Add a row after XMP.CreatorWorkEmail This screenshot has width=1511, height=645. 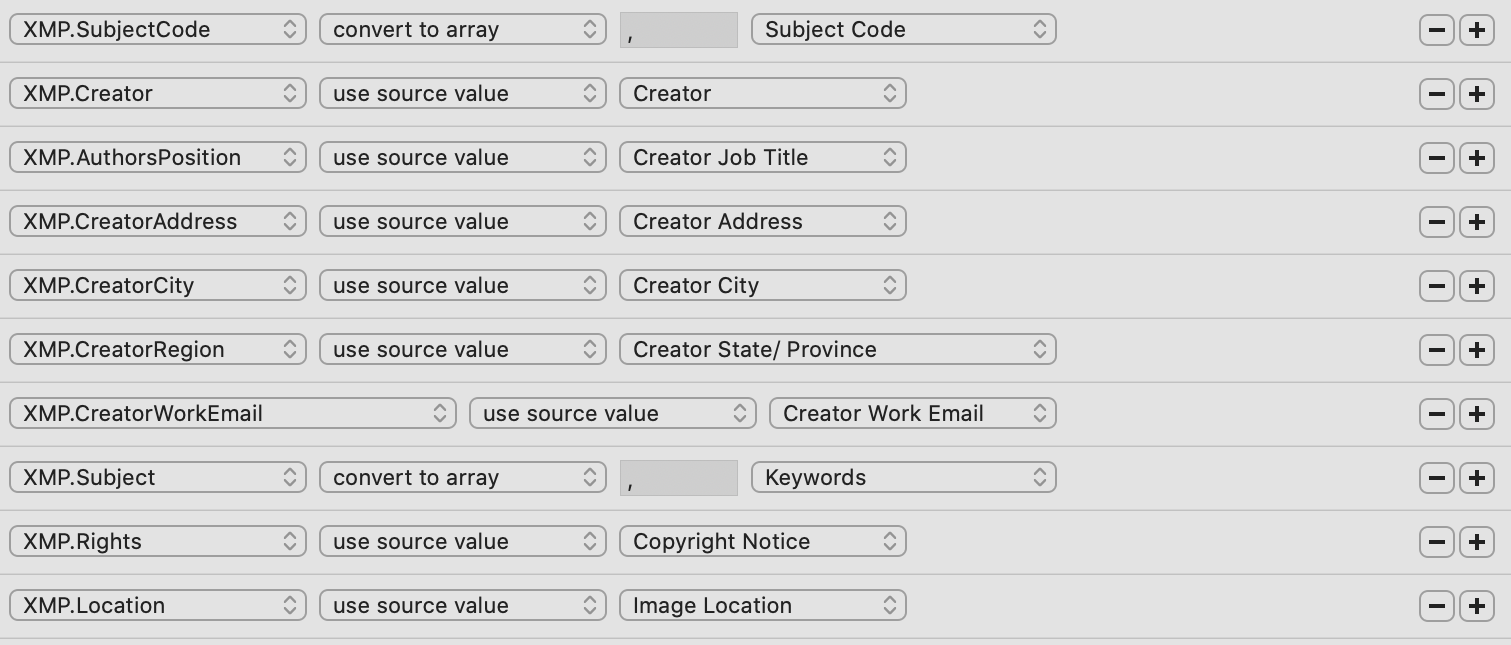click(x=1477, y=414)
